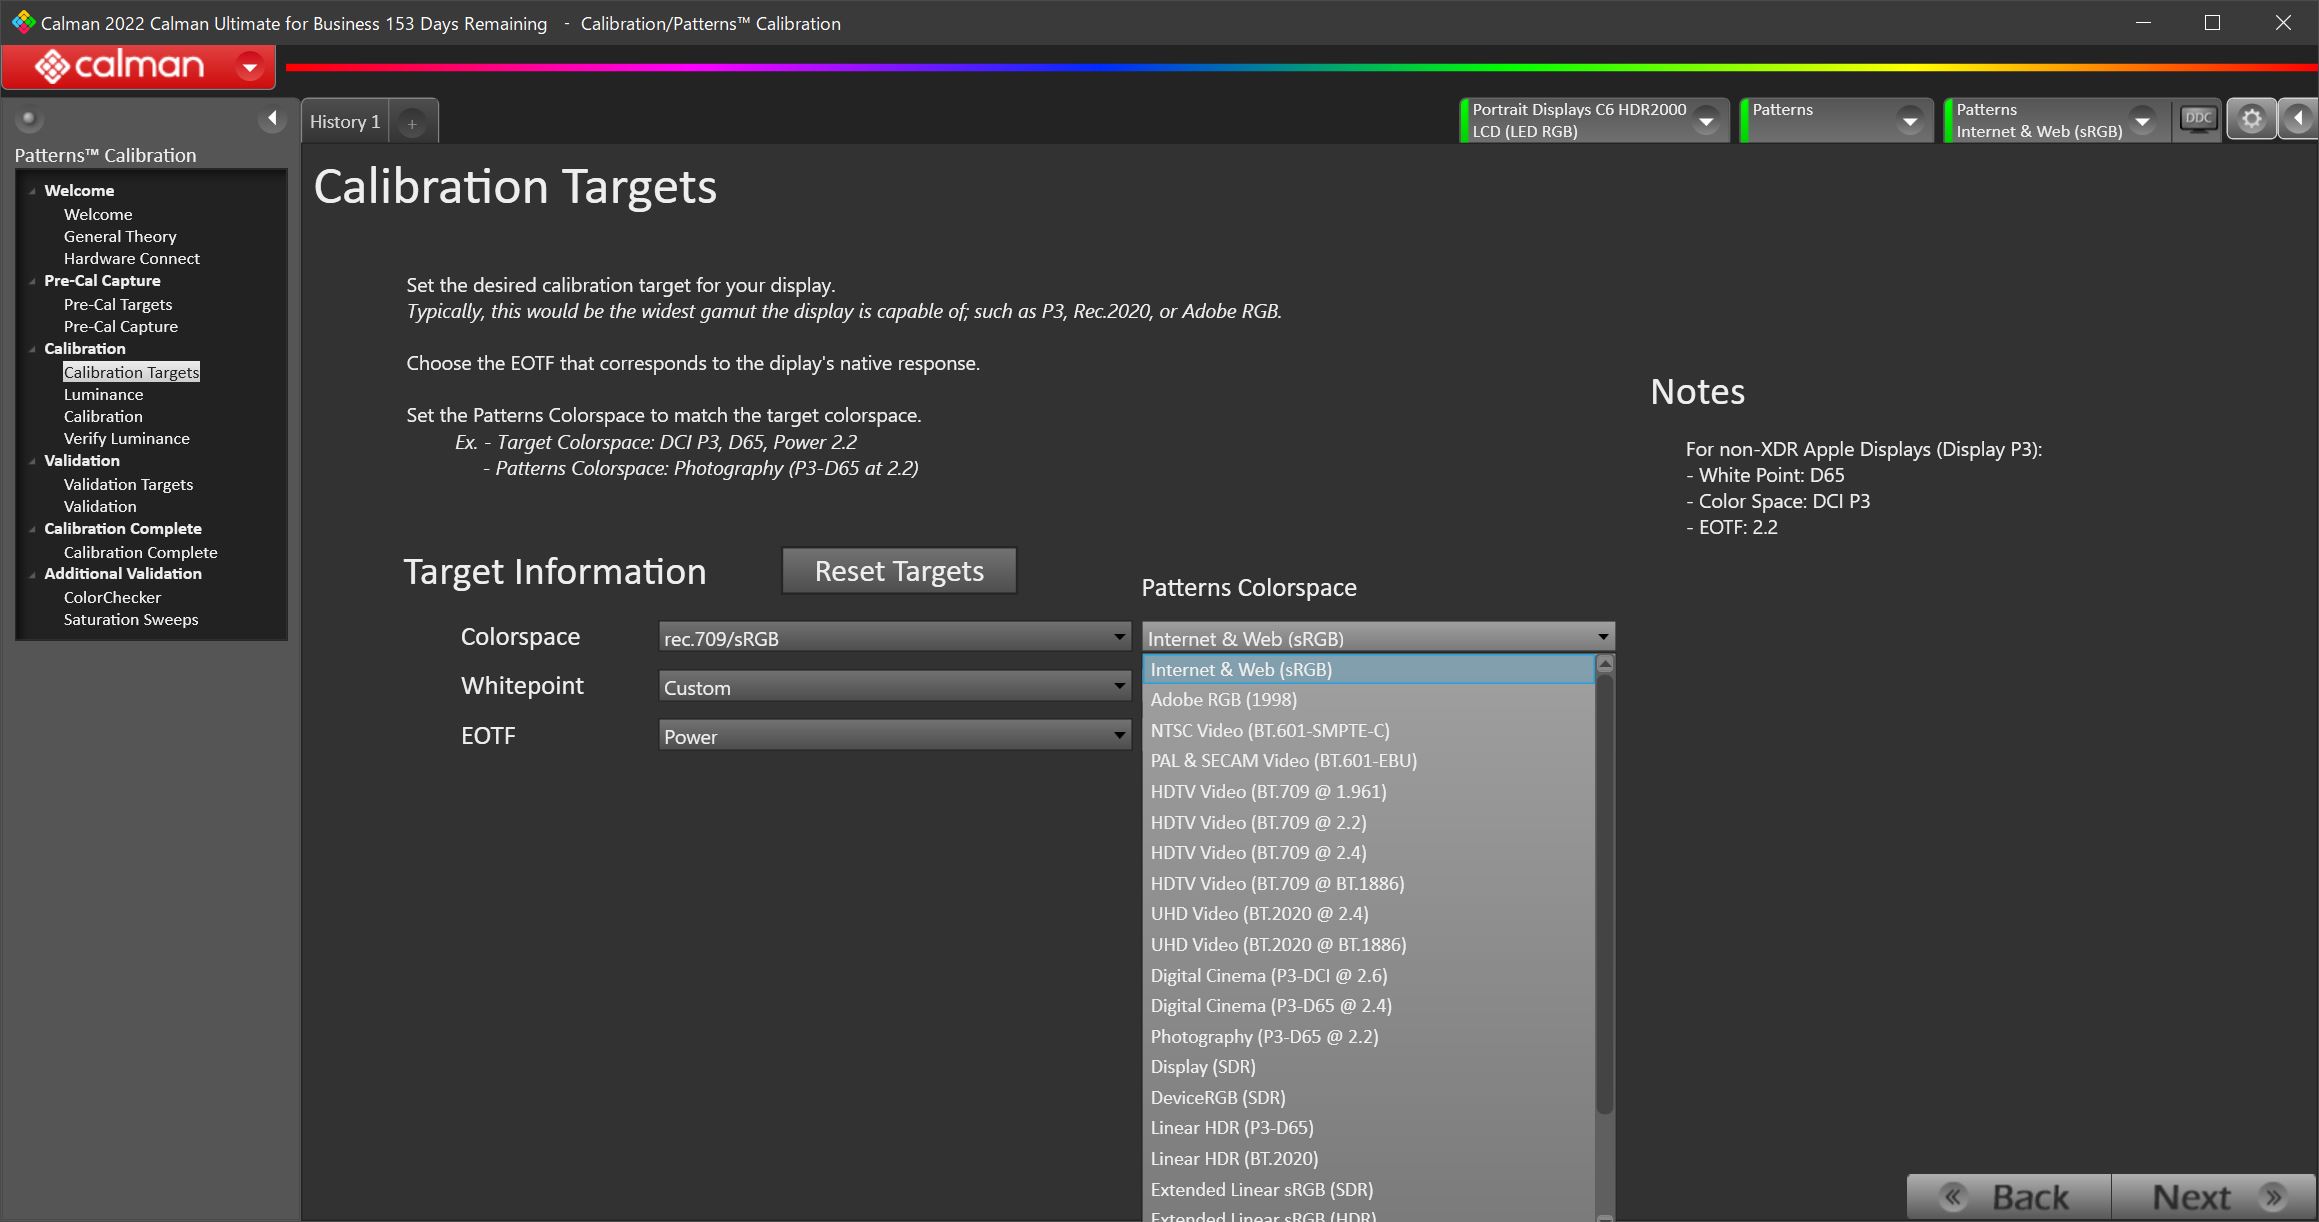Collapse right panel with arrow next to gear
The height and width of the screenshot is (1222, 2319).
click(2299, 120)
